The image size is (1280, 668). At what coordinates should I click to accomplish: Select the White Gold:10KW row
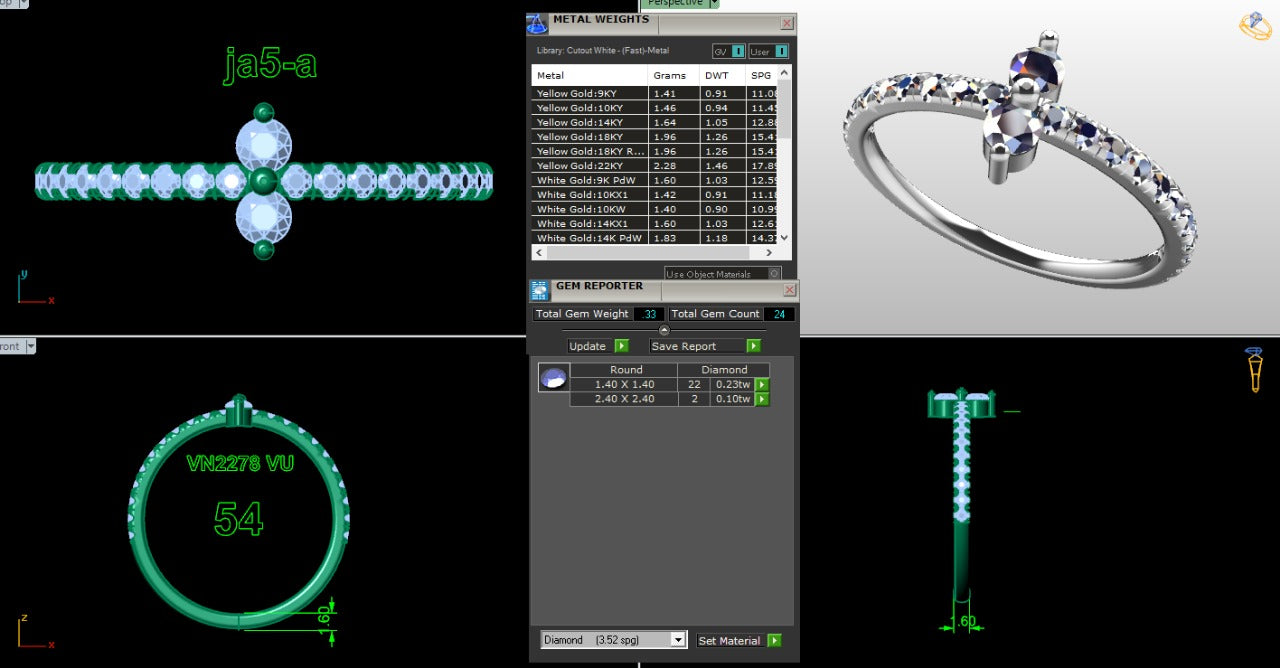click(655, 209)
